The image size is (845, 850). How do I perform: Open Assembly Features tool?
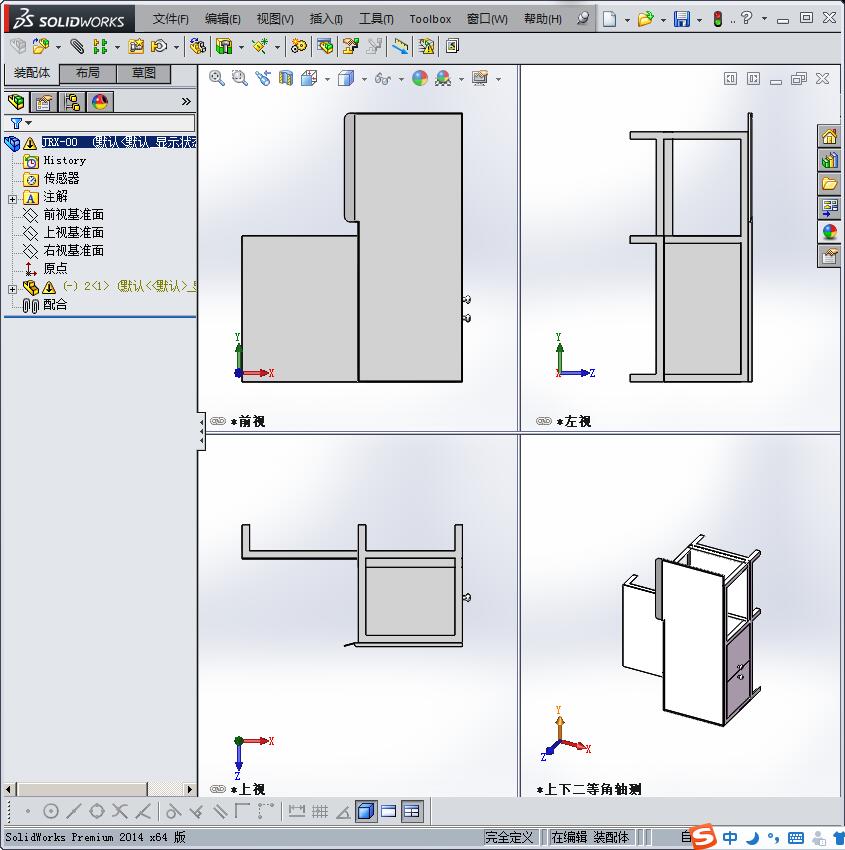pos(223,47)
